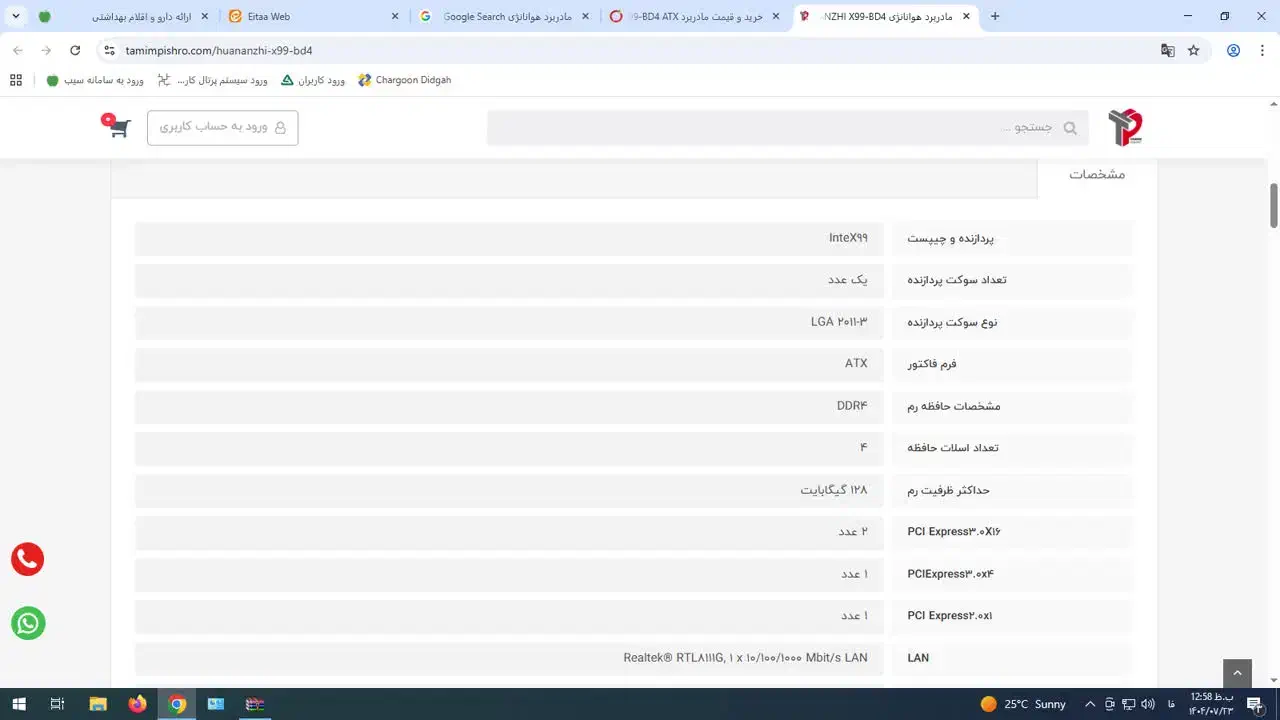This screenshot has width=1280, height=720.
Task: Select the مشخصات specifications tab
Action: (1097, 174)
